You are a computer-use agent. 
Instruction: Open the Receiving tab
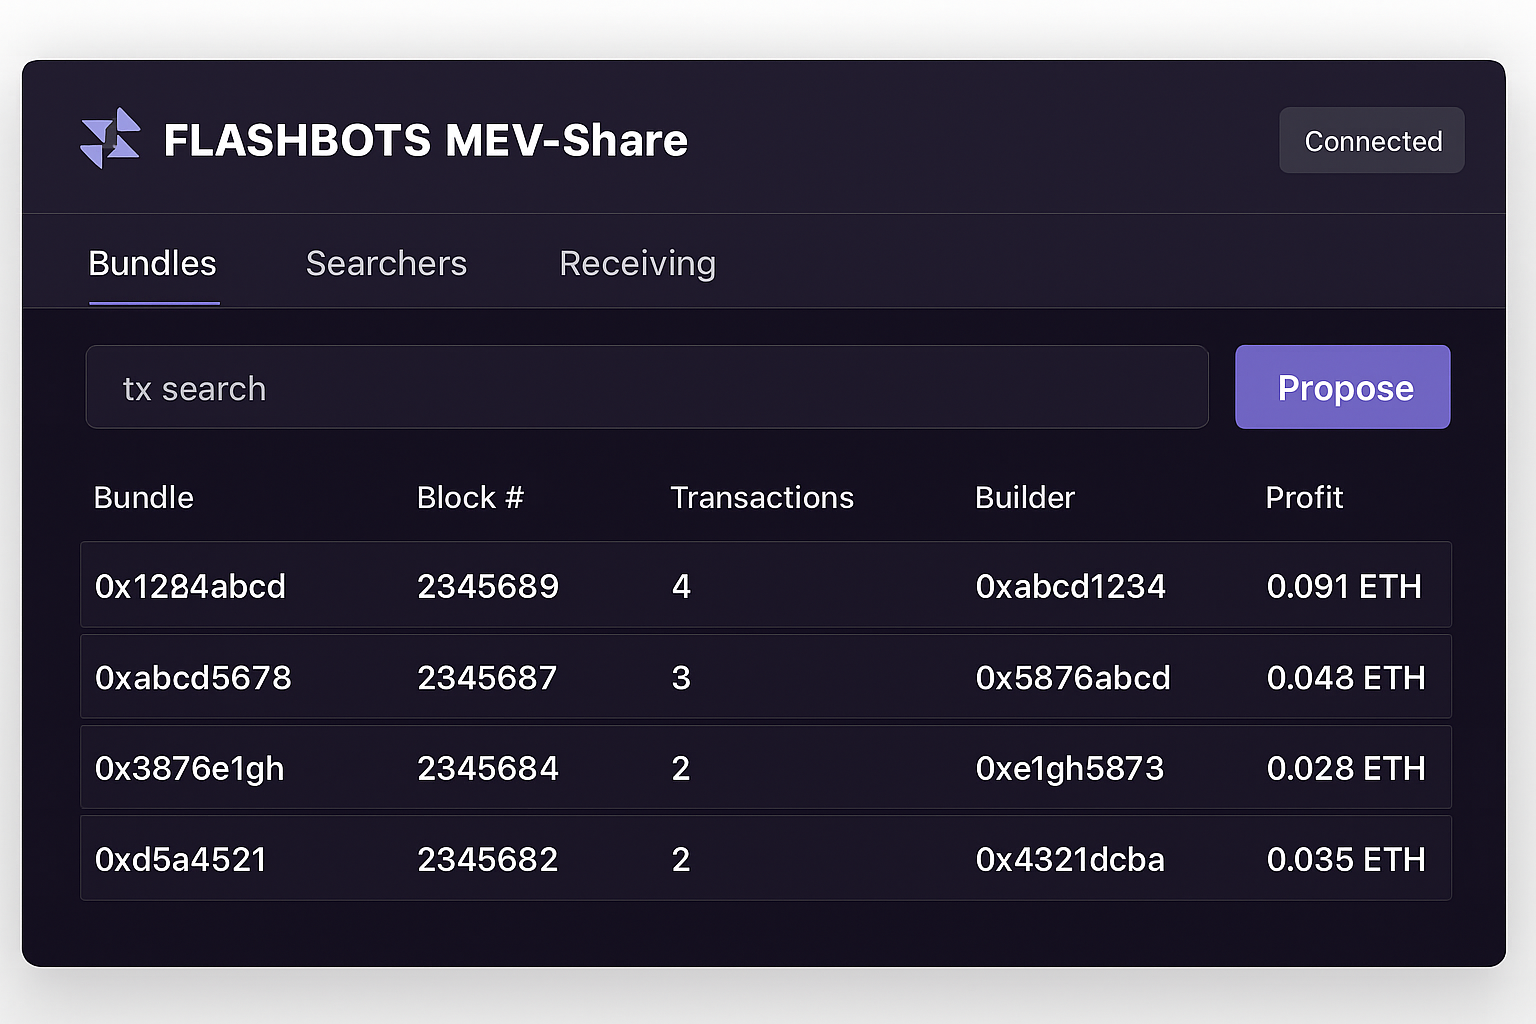tap(637, 263)
